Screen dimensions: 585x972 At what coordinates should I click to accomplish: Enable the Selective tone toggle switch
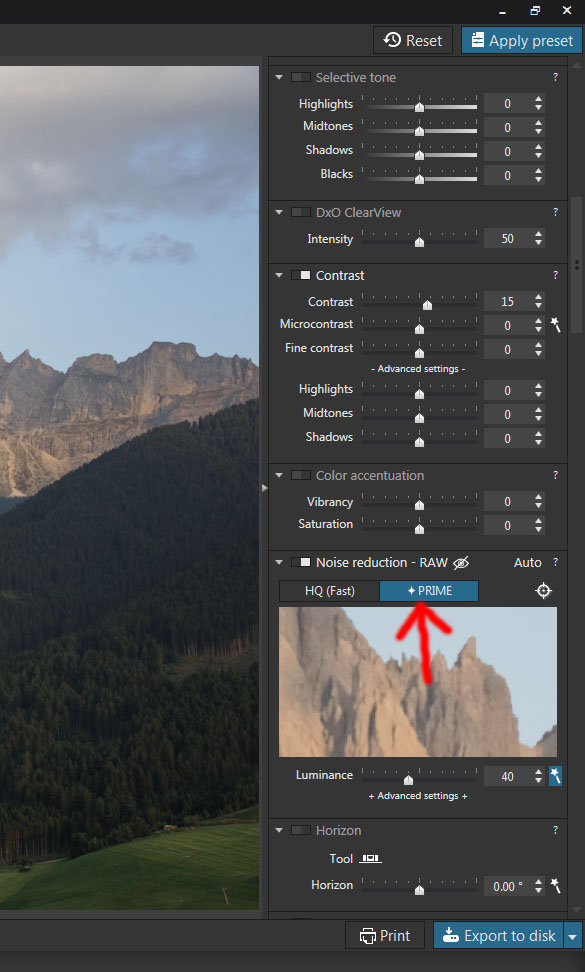click(301, 77)
